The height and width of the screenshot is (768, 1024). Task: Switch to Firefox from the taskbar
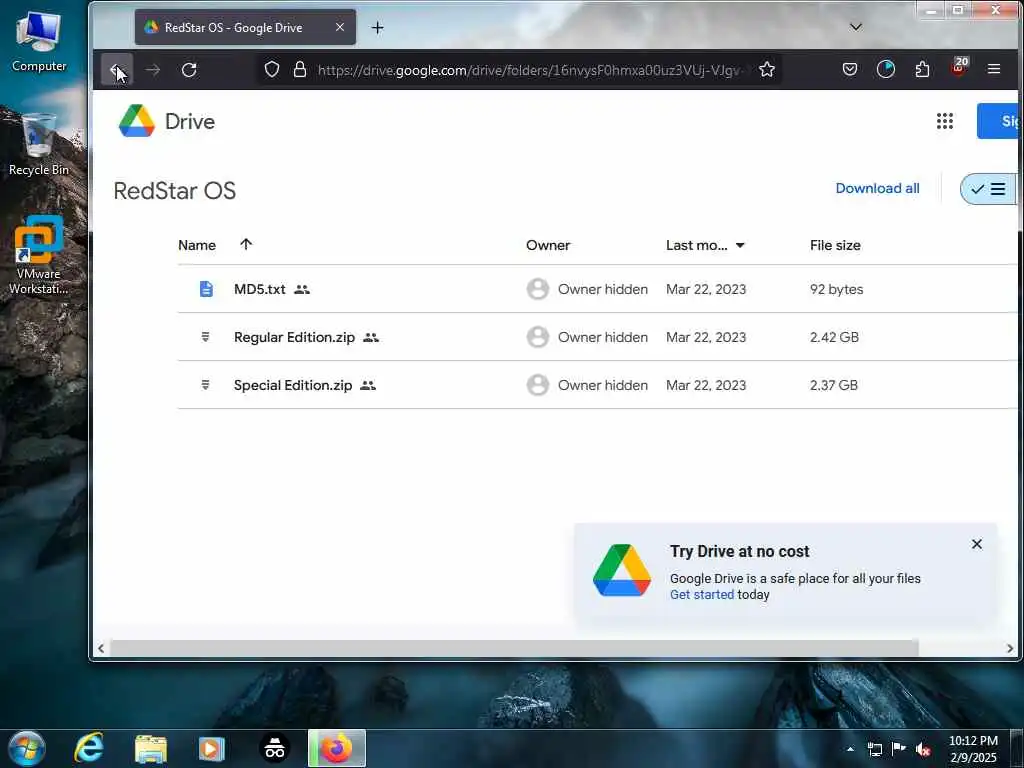(337, 748)
